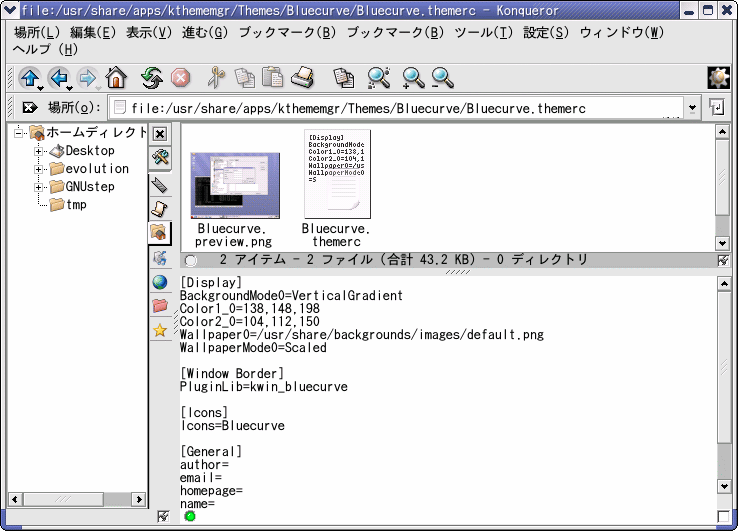Zoom in with the plus magnifier
The width and height of the screenshot is (738, 531).
[x=413, y=78]
